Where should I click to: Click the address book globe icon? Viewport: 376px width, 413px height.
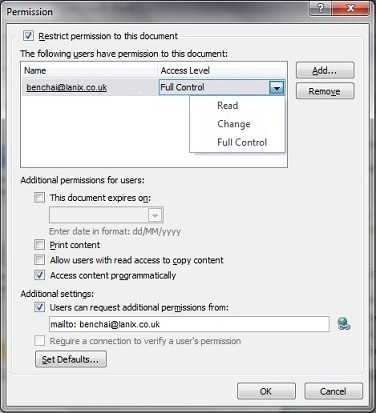point(344,324)
